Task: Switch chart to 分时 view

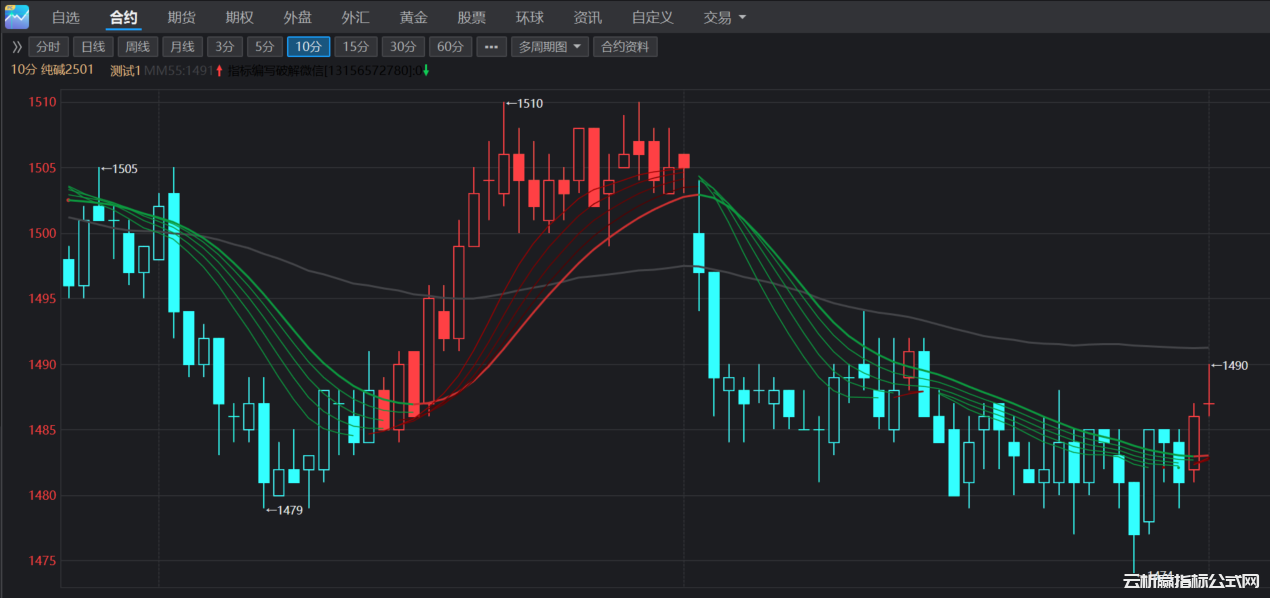Action: point(48,47)
